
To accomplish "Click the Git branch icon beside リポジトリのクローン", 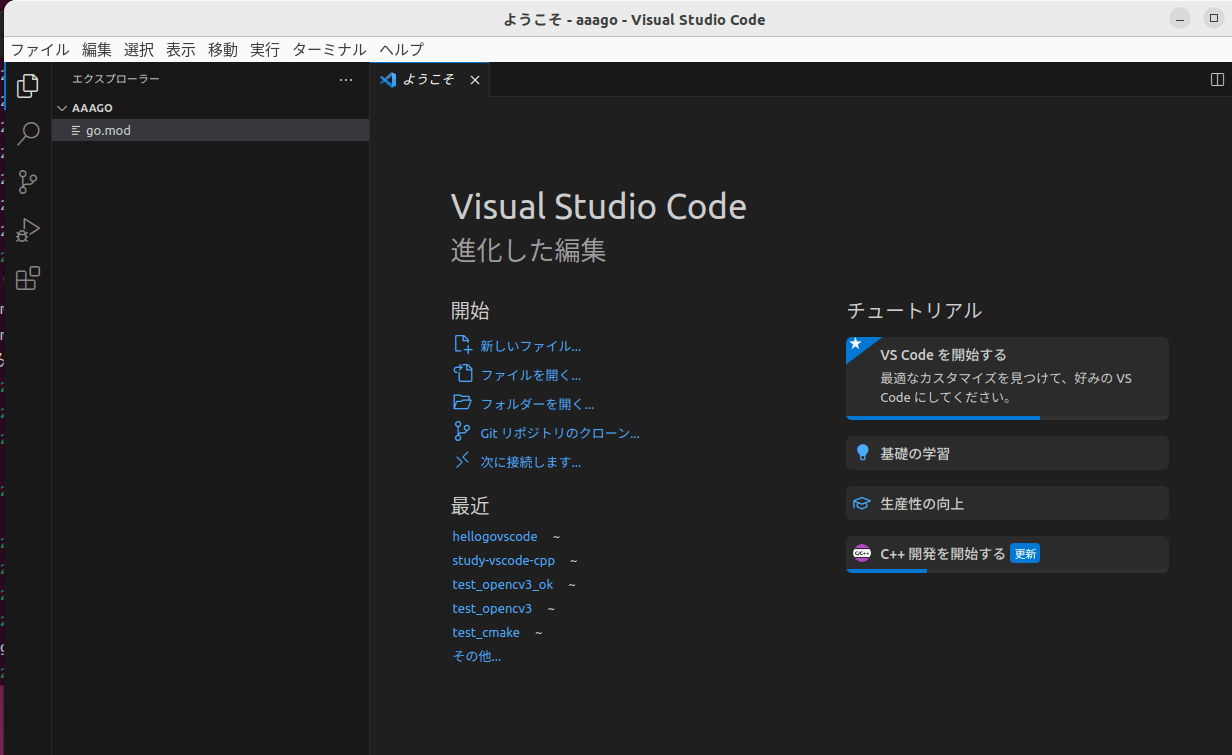I will (462, 431).
